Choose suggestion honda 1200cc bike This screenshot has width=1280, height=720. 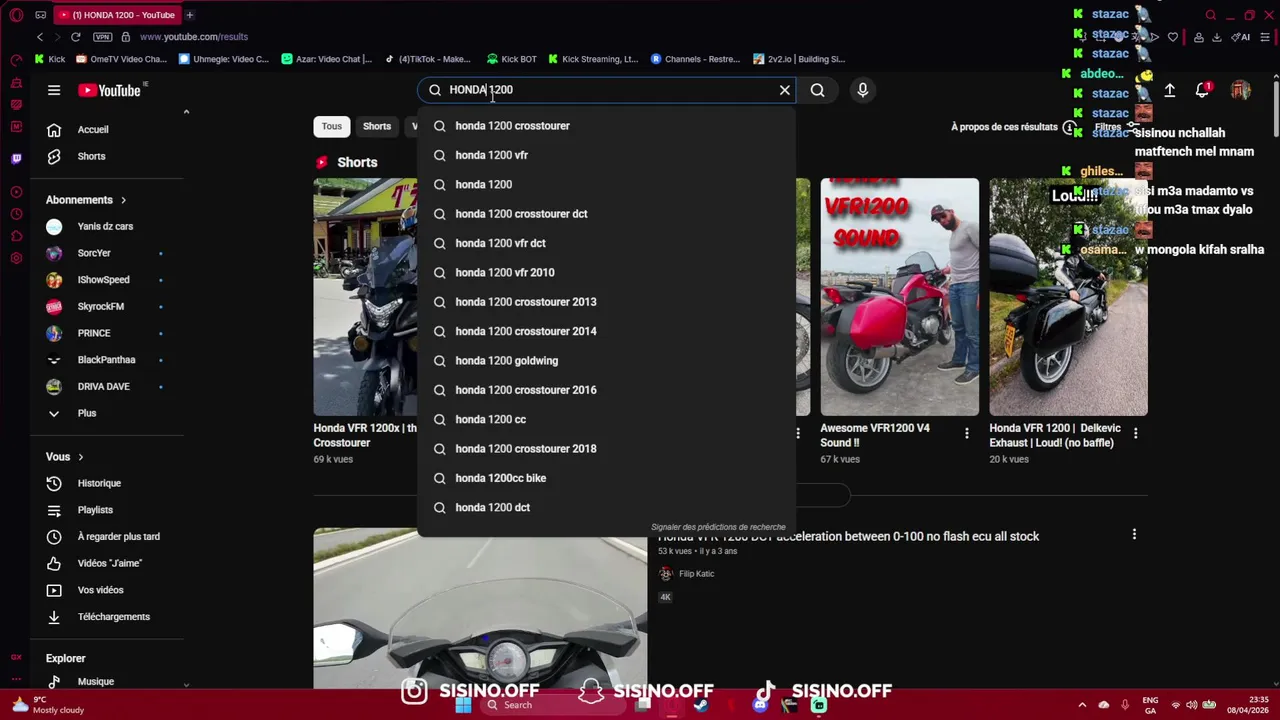[606, 478]
